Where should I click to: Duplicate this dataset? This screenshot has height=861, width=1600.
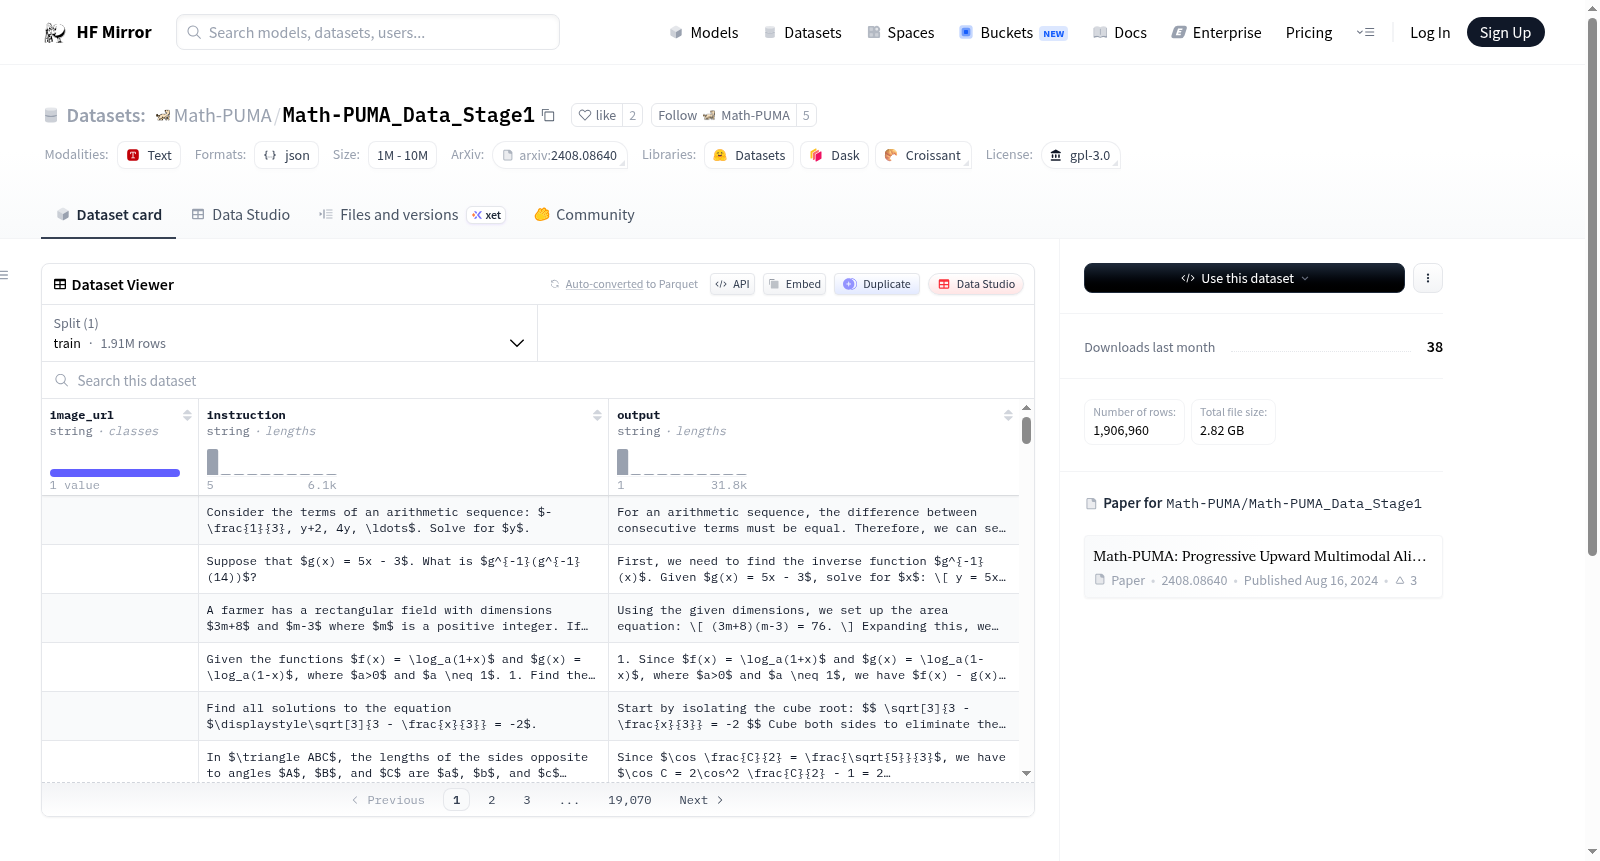pyautogui.click(x=876, y=284)
